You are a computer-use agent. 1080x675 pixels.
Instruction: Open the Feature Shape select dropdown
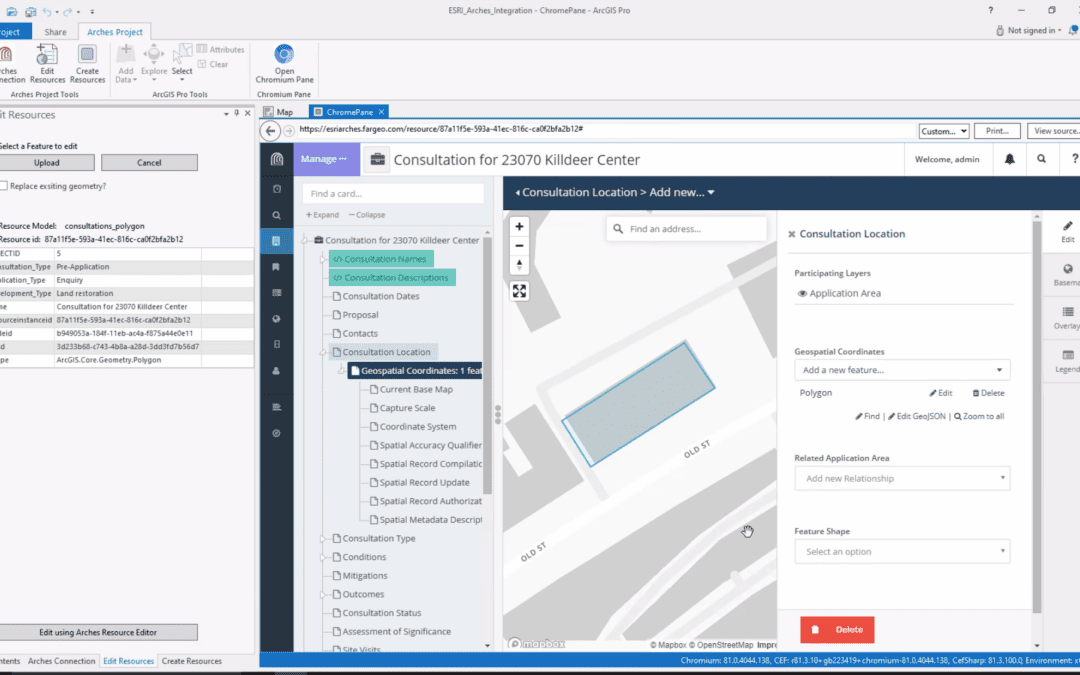pos(901,551)
